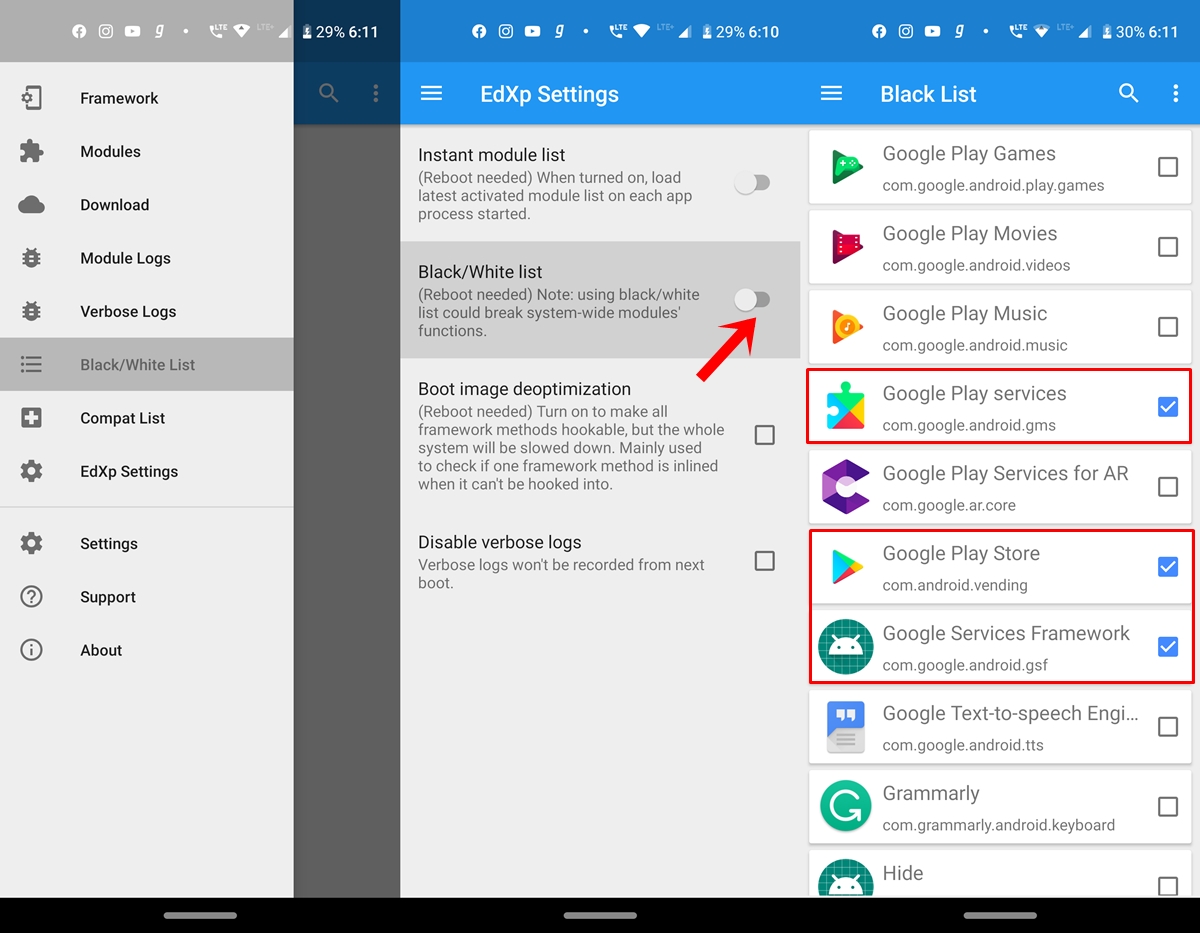Tap the Hide app Android icon
This screenshot has width=1200, height=933.
pos(846,880)
